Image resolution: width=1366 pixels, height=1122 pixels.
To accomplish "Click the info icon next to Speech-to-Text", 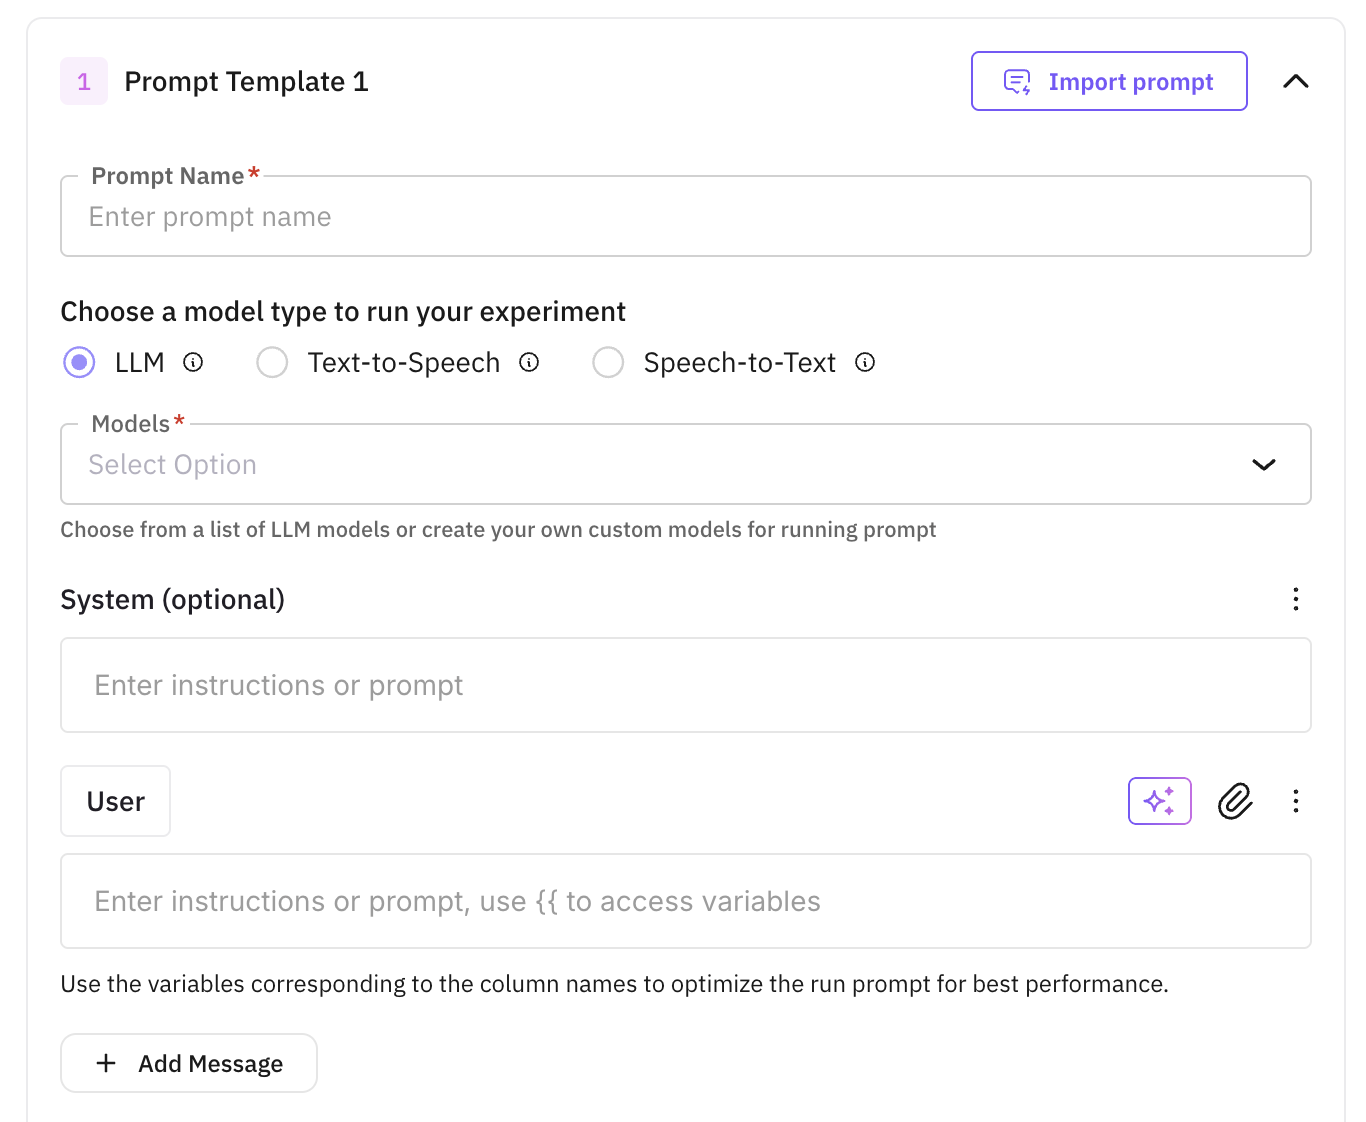I will pos(865,362).
